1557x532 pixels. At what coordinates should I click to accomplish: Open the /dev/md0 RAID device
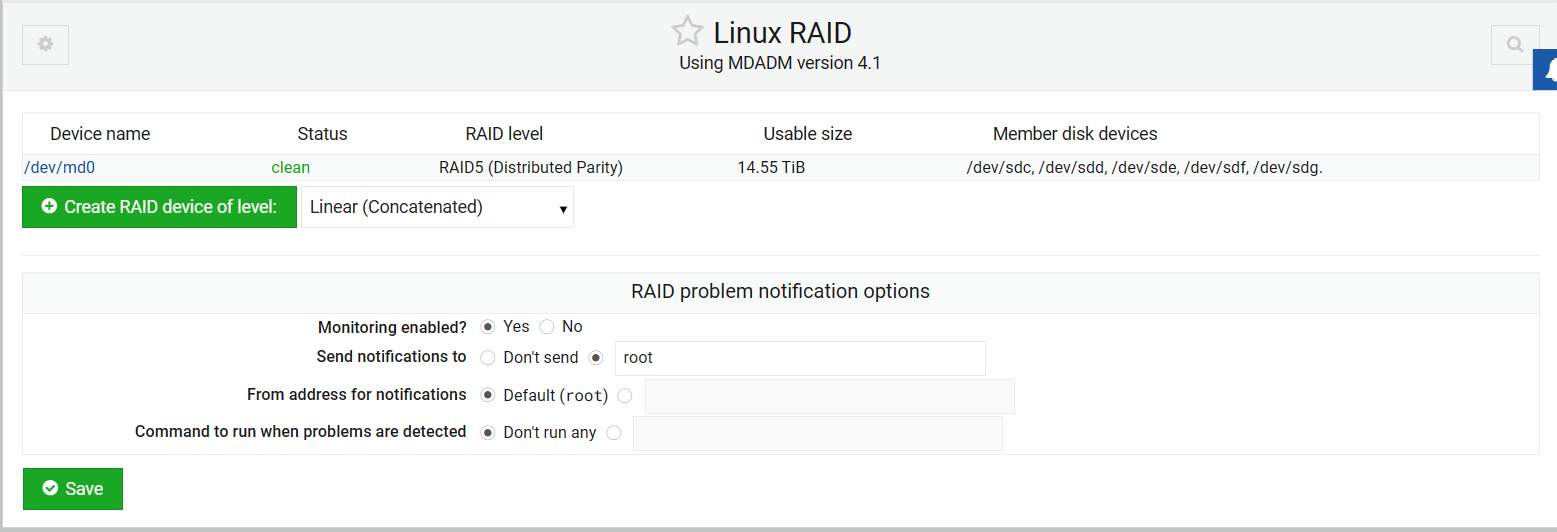click(x=59, y=168)
